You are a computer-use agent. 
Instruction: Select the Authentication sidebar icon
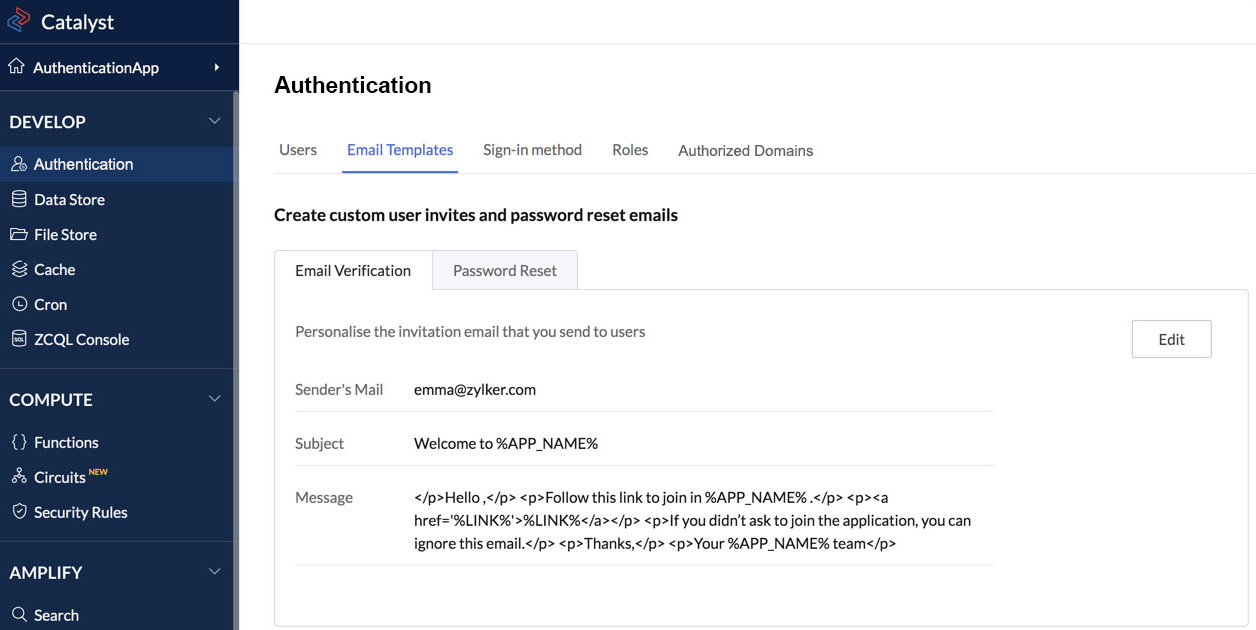(18, 163)
